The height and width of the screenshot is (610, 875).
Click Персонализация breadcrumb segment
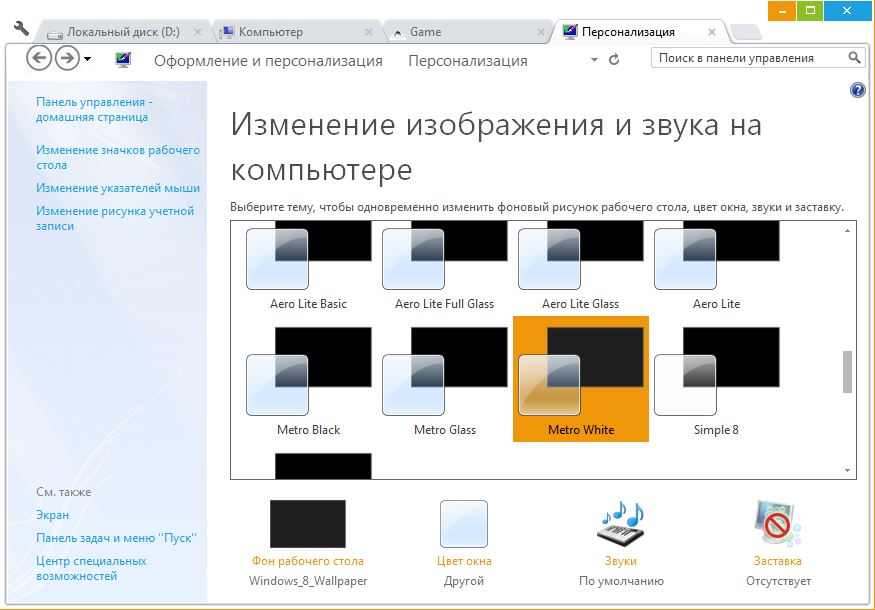tap(468, 60)
